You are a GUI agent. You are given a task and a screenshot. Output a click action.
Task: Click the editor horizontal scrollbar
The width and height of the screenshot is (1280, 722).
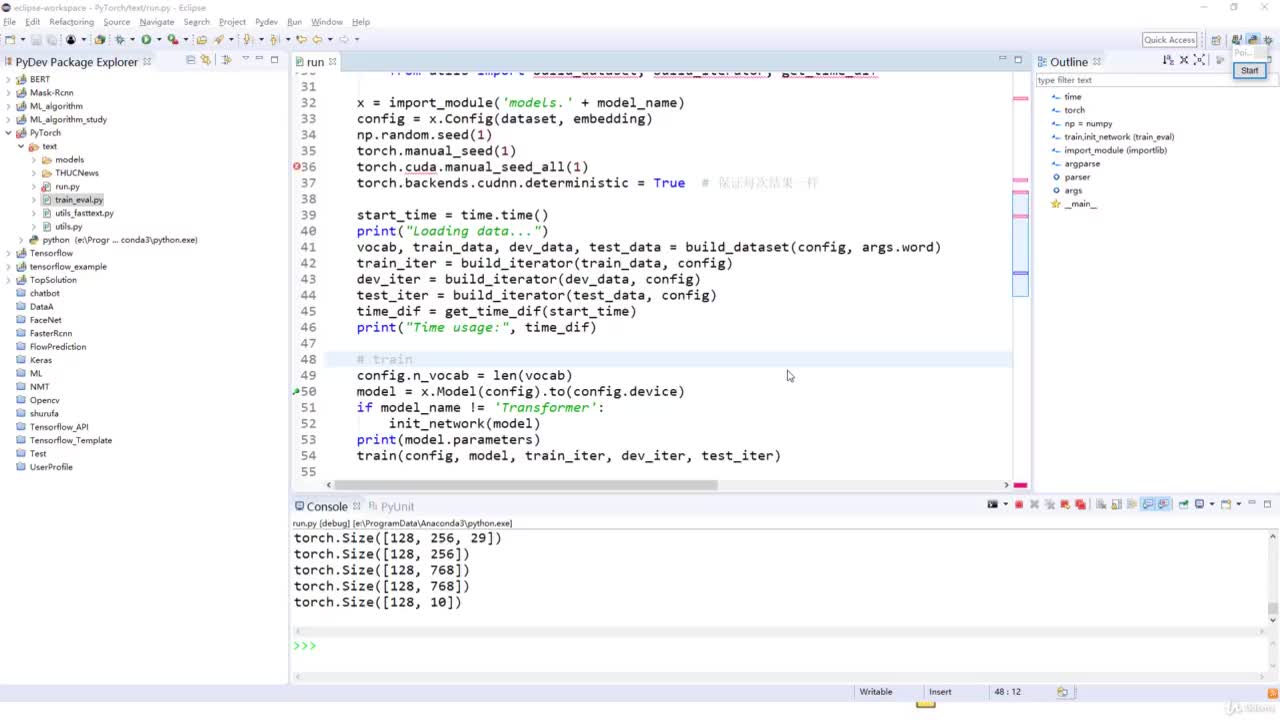click(x=526, y=485)
